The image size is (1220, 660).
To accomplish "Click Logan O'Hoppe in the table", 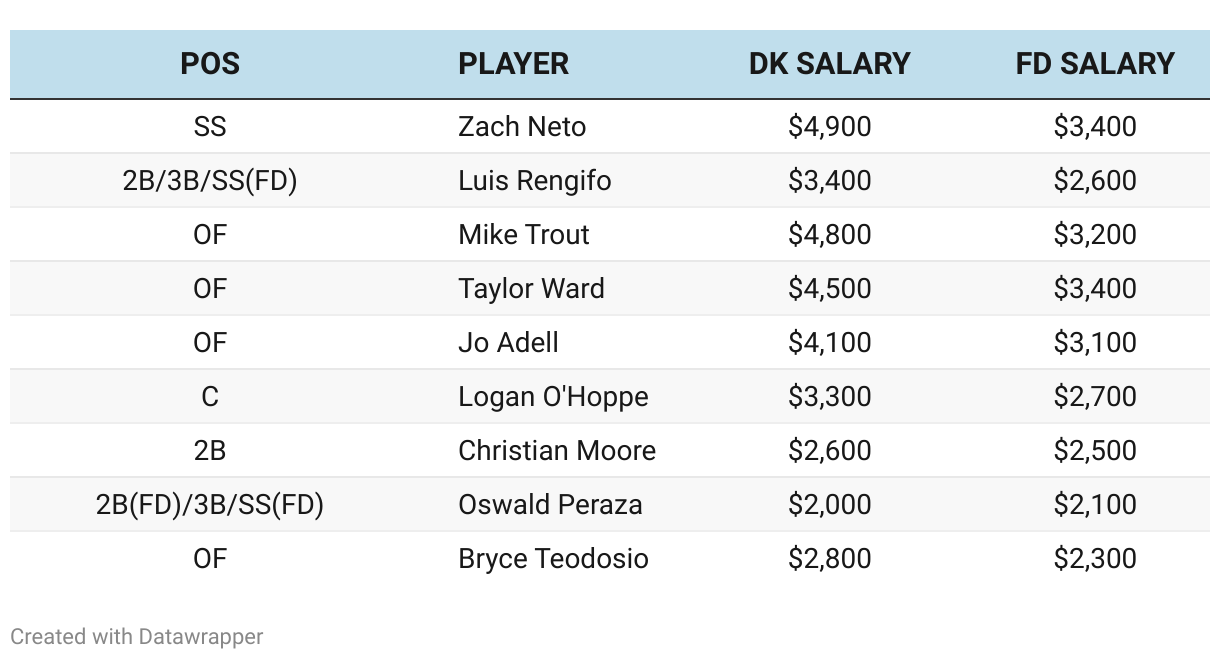I will (553, 397).
